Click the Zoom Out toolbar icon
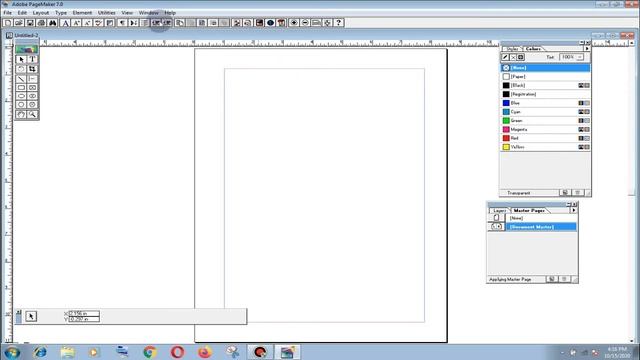The width and height of the screenshot is (640, 360). 305,23
